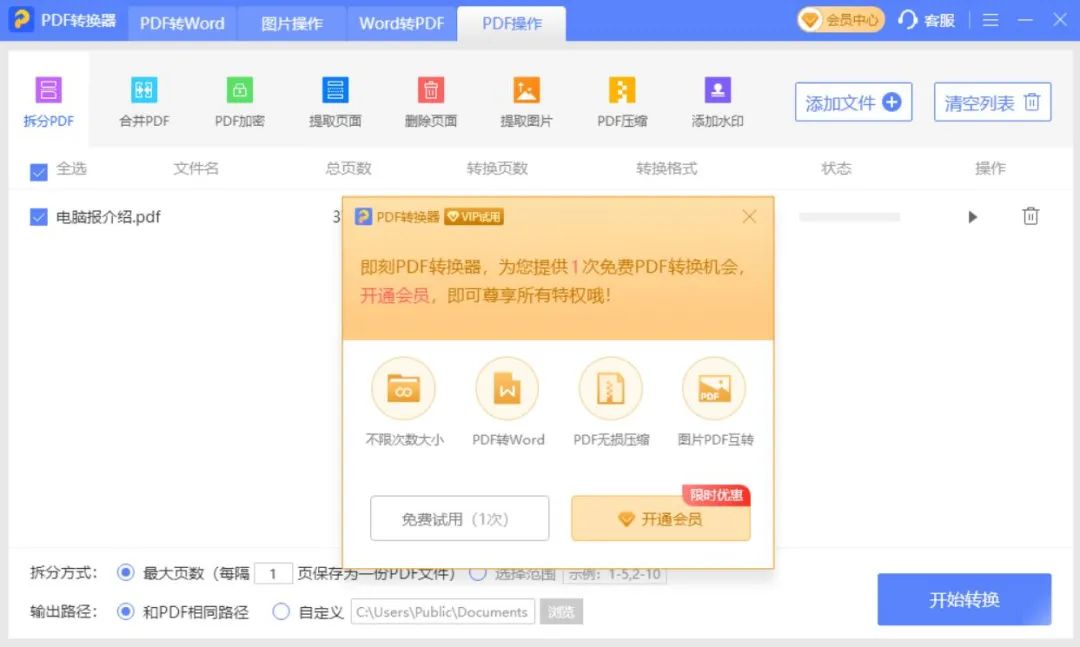Image resolution: width=1080 pixels, height=647 pixels.
Task: Click the 开通会员 red link text
Action: pyautogui.click(x=395, y=296)
